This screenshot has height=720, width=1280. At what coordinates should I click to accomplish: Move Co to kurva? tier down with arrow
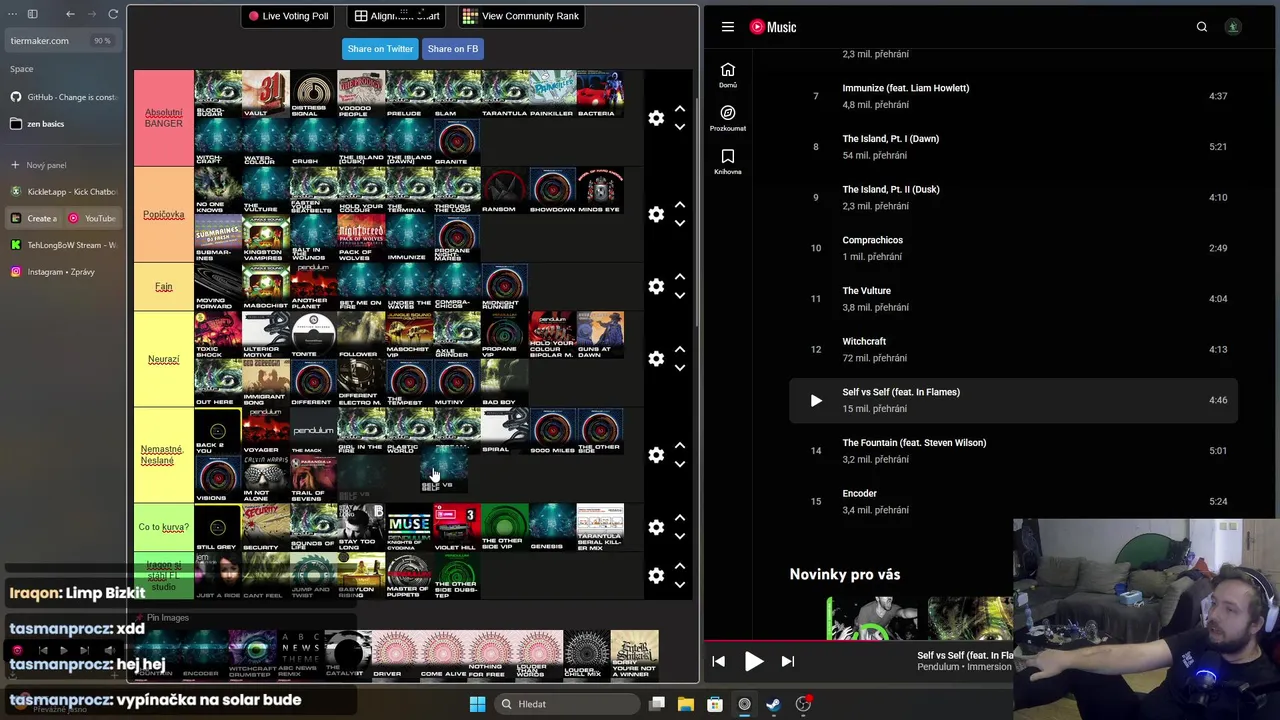pyautogui.click(x=680, y=536)
